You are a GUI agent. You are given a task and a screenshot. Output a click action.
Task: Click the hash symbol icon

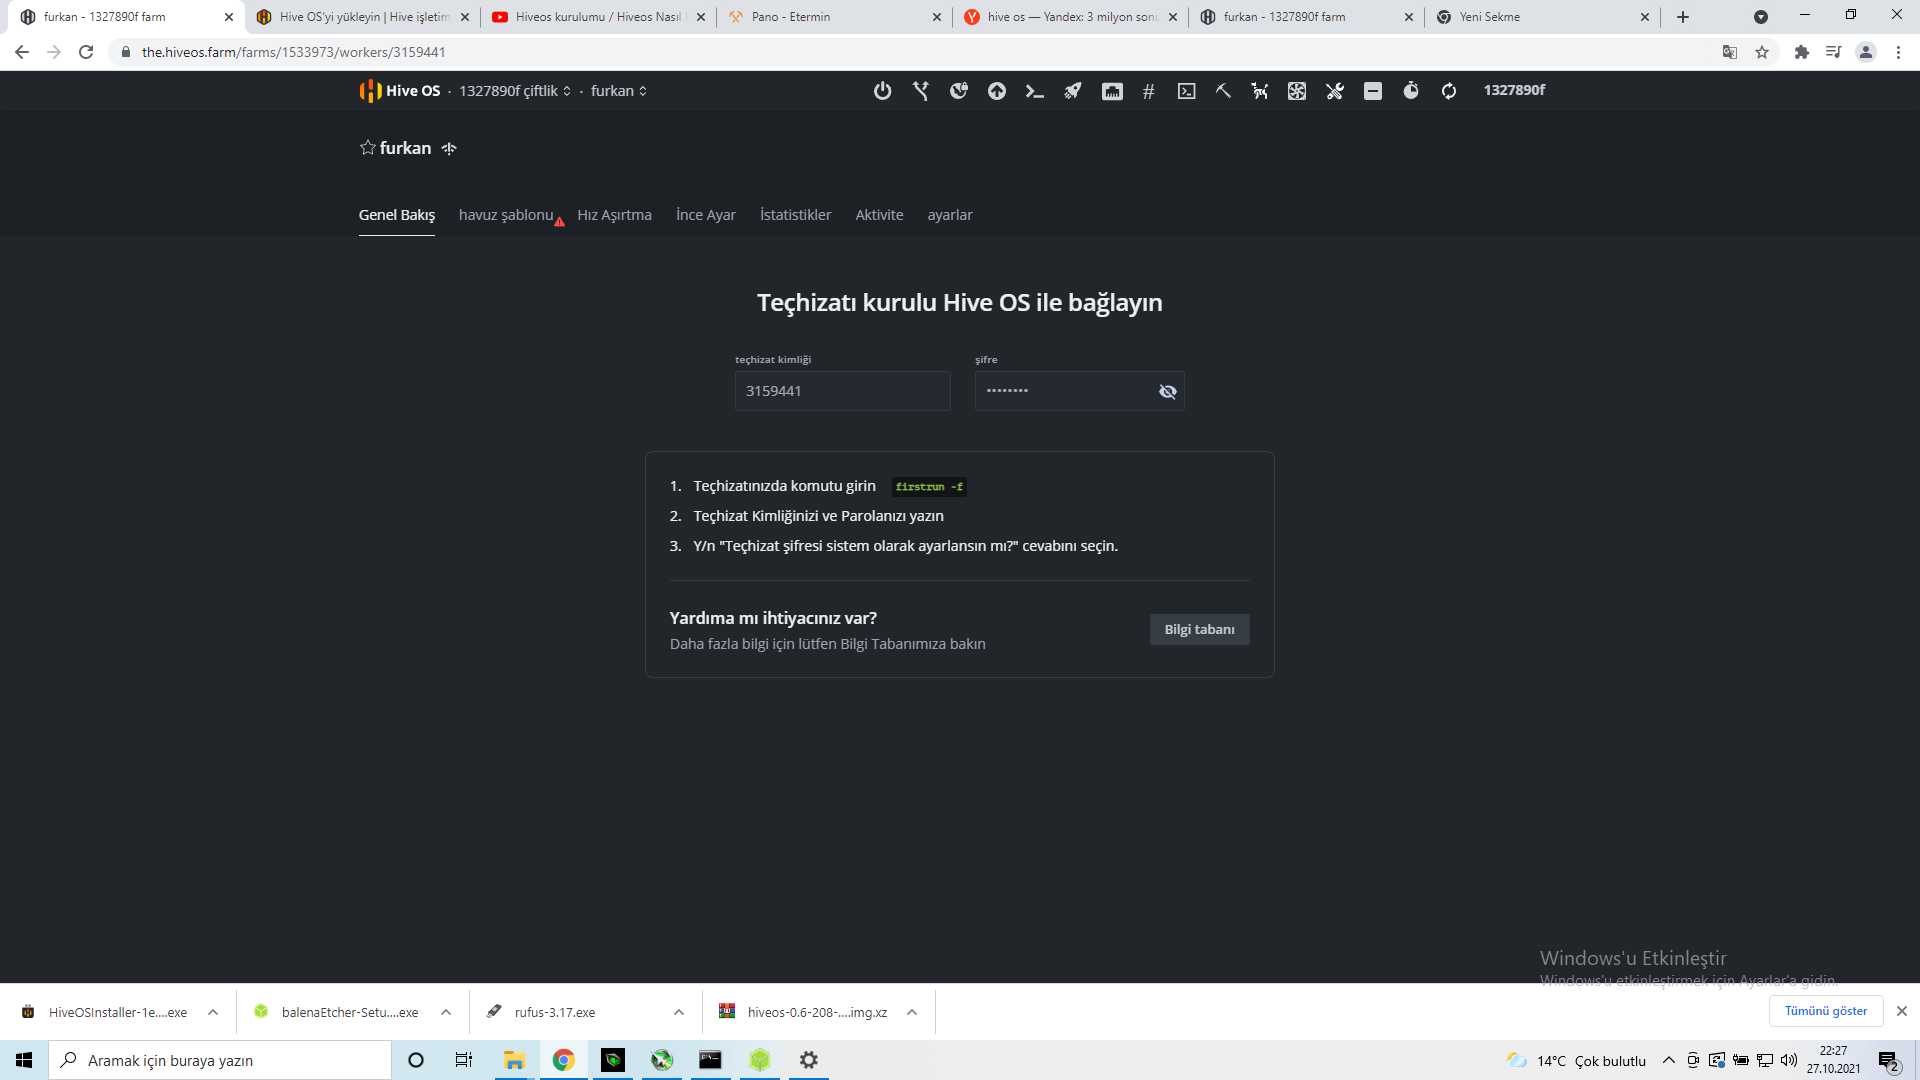[x=1149, y=91]
